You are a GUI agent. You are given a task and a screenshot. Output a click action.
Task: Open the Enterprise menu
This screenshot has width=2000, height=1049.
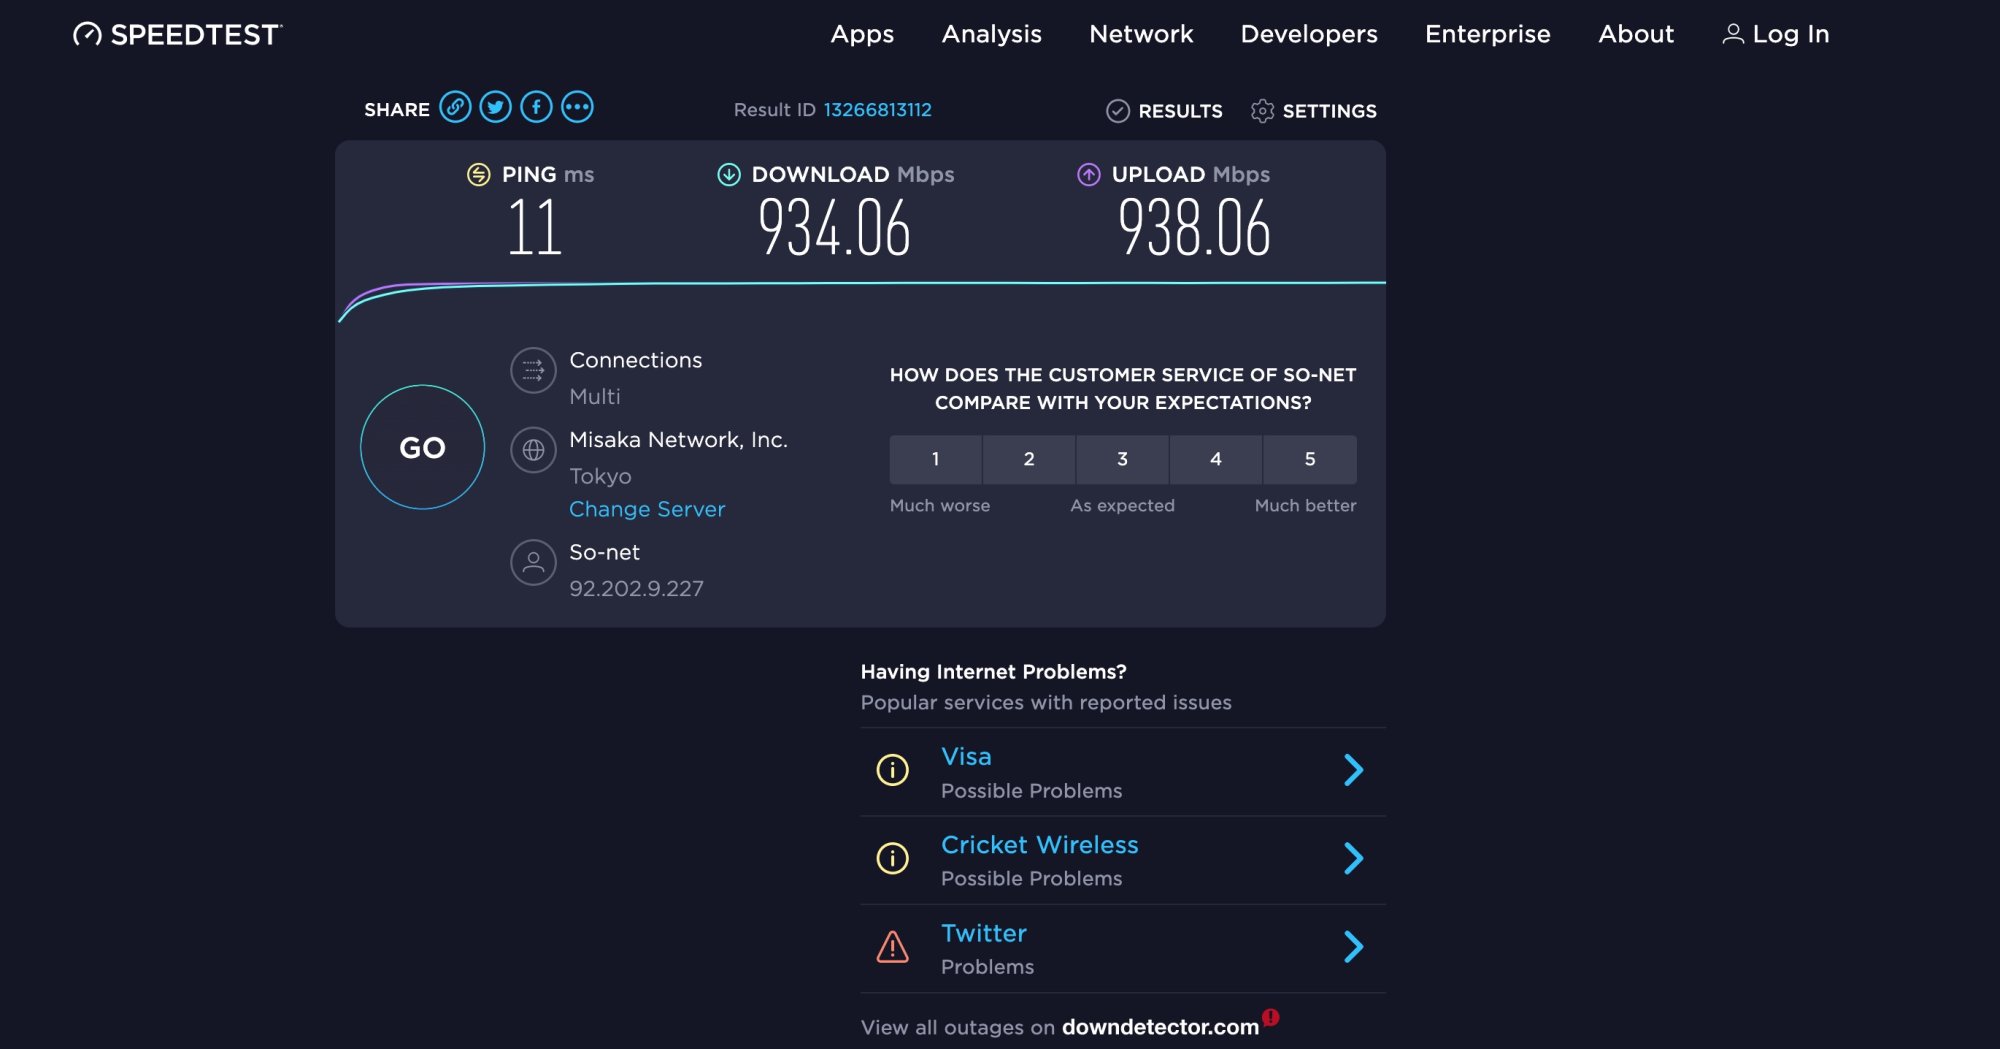coord(1488,34)
